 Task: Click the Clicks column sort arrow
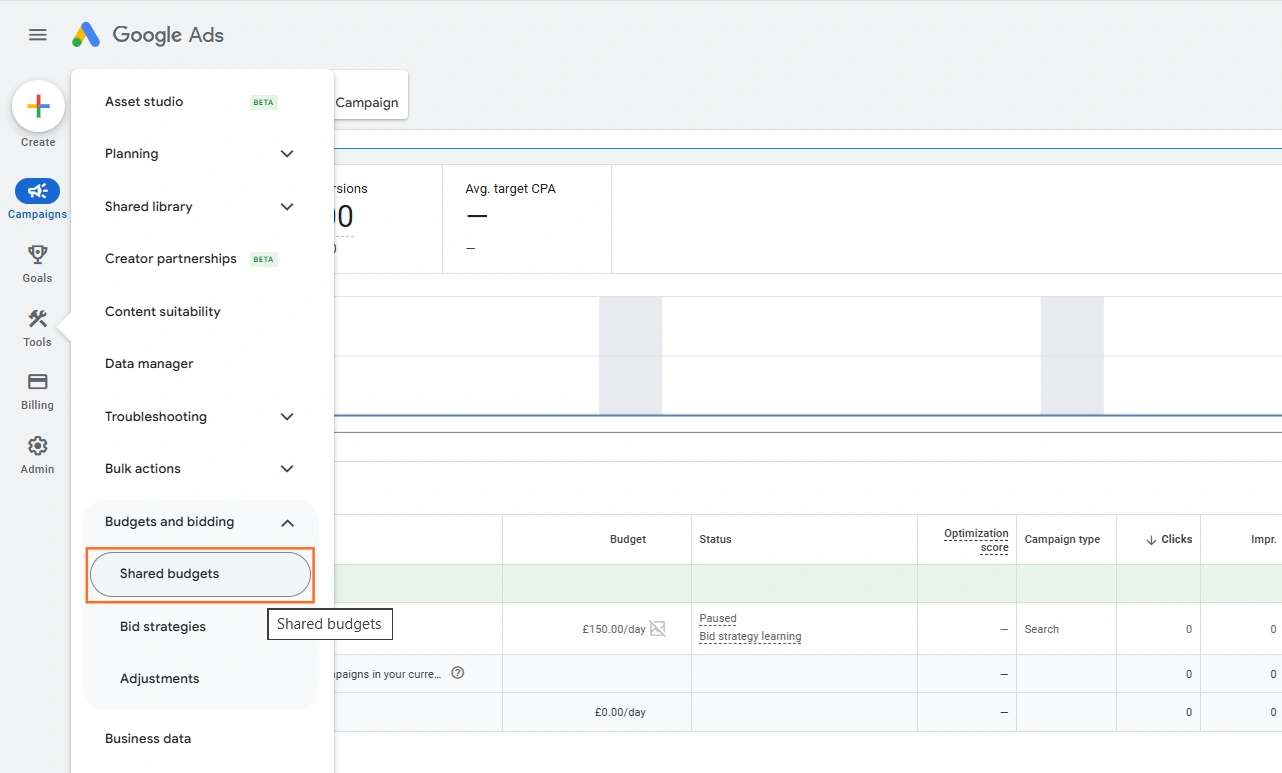[x=1151, y=540]
